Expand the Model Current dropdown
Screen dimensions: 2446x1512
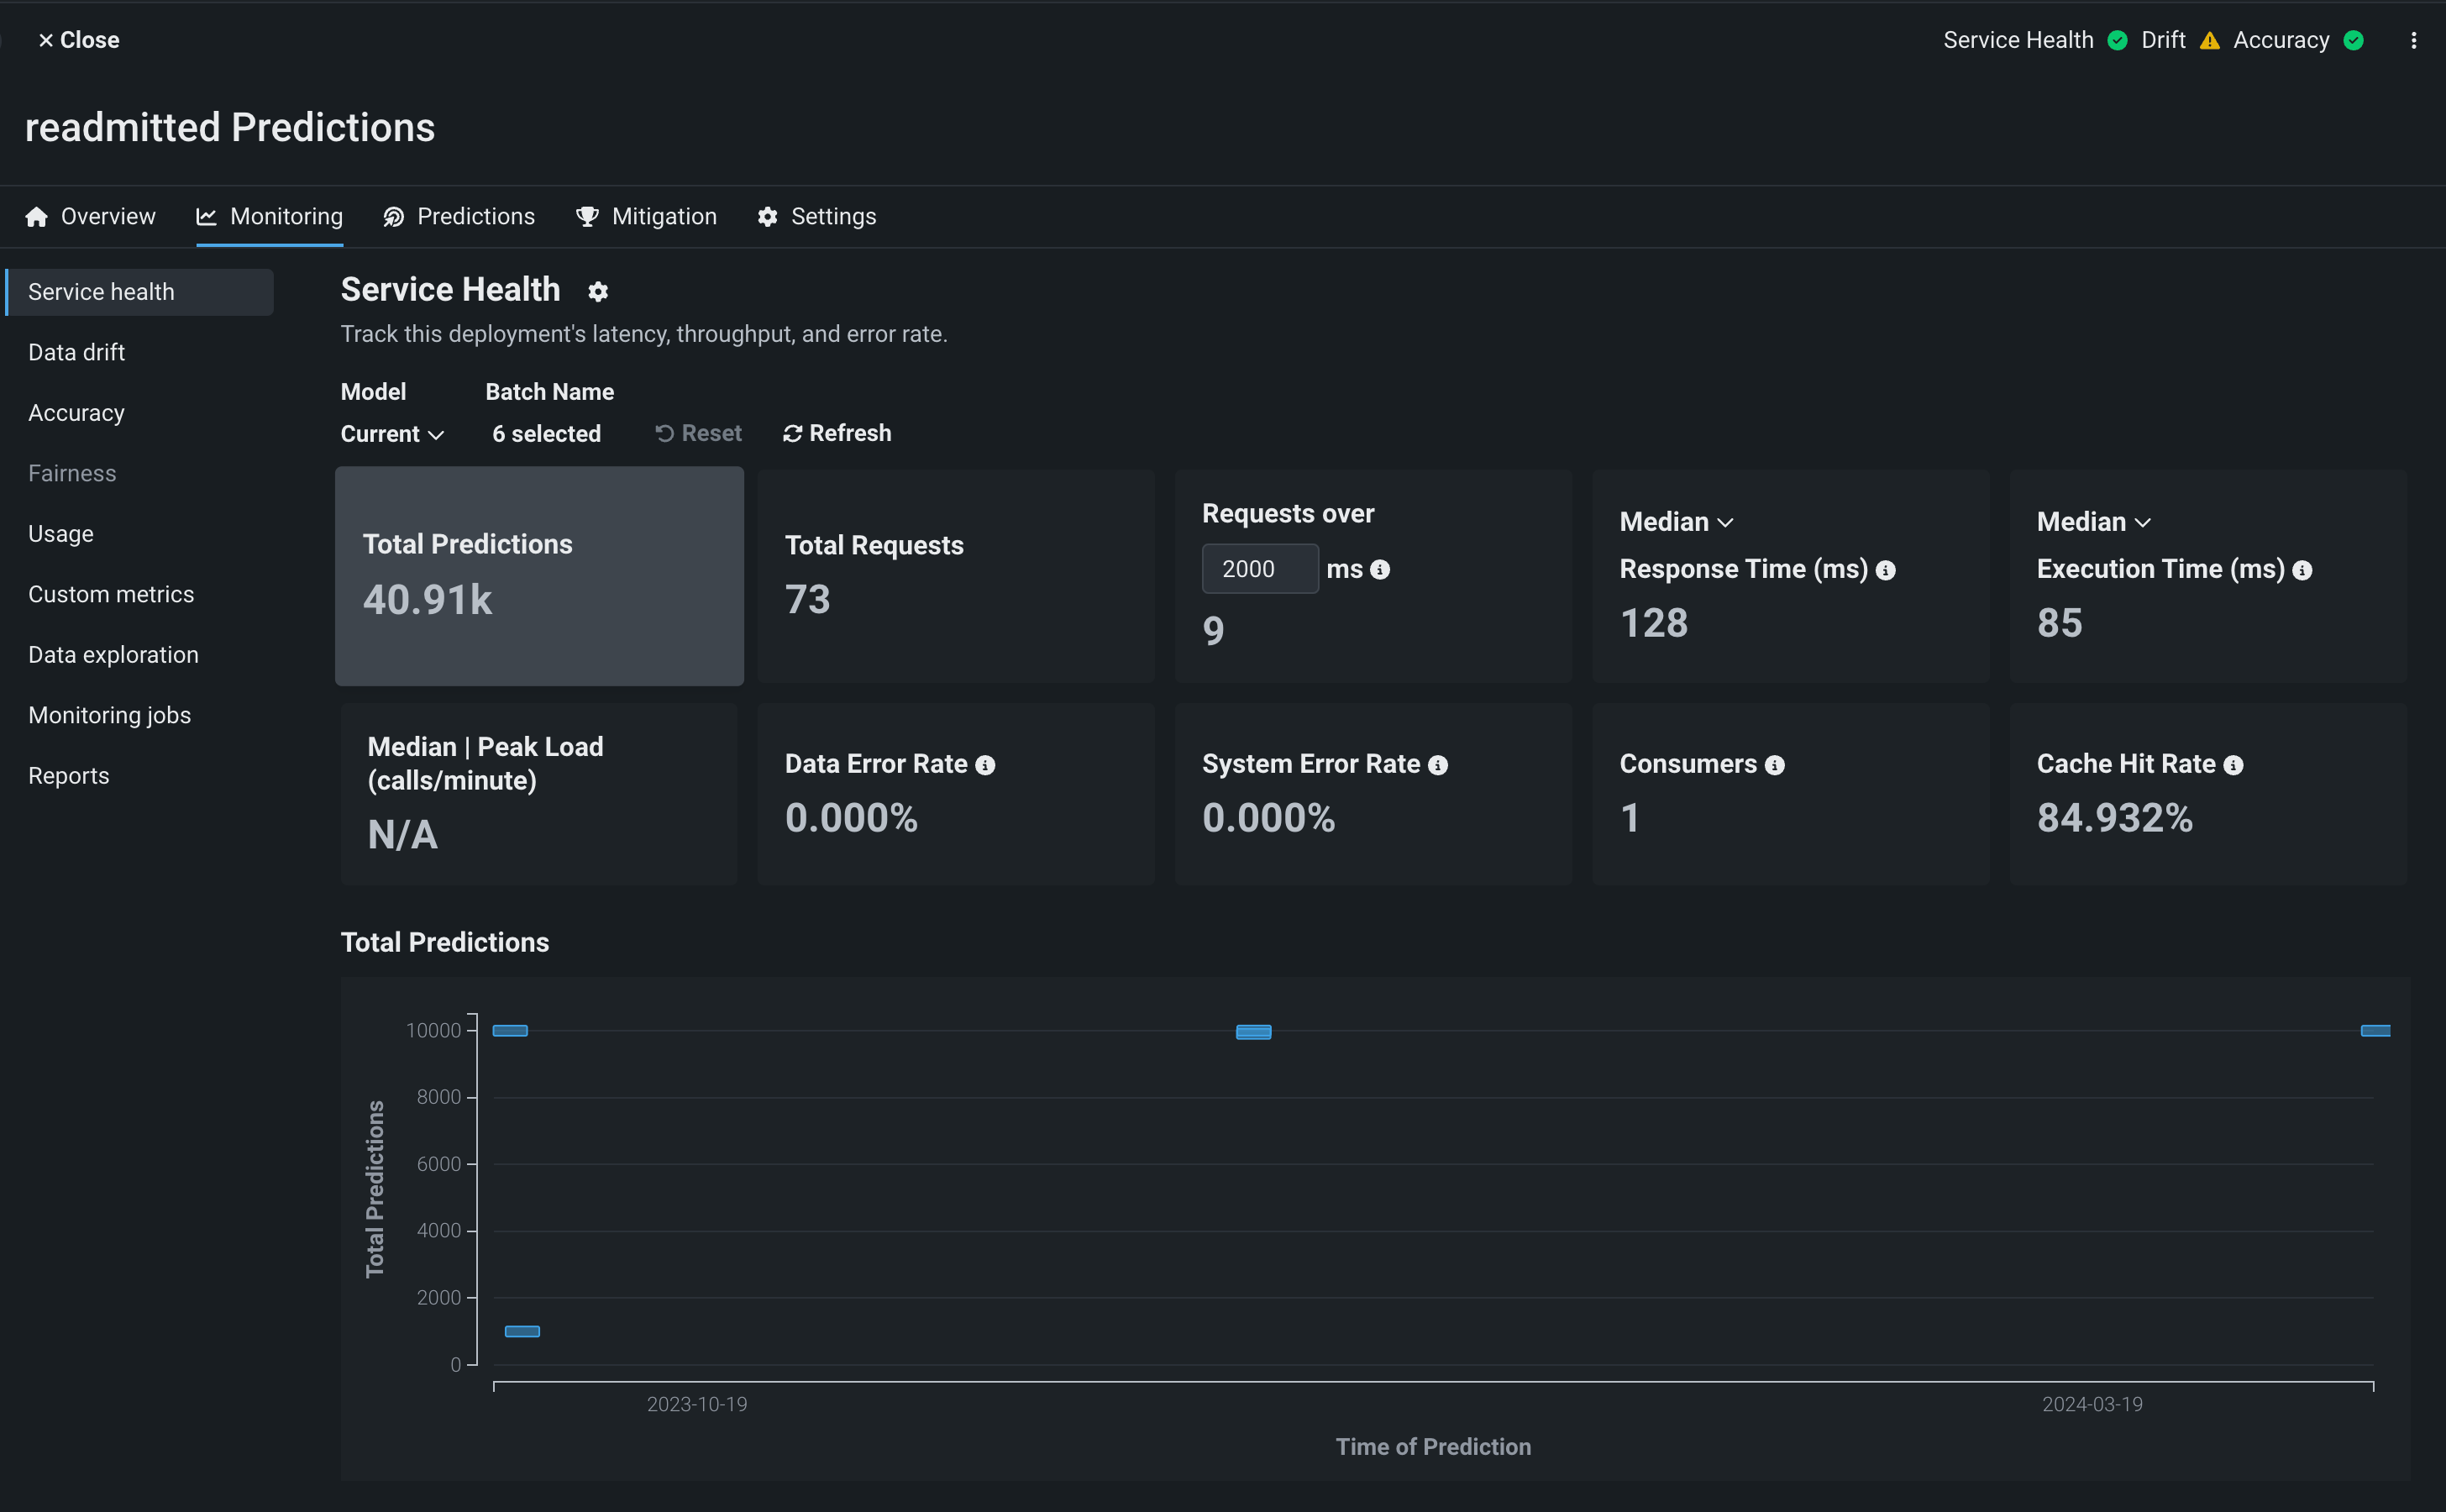pyautogui.click(x=392, y=434)
